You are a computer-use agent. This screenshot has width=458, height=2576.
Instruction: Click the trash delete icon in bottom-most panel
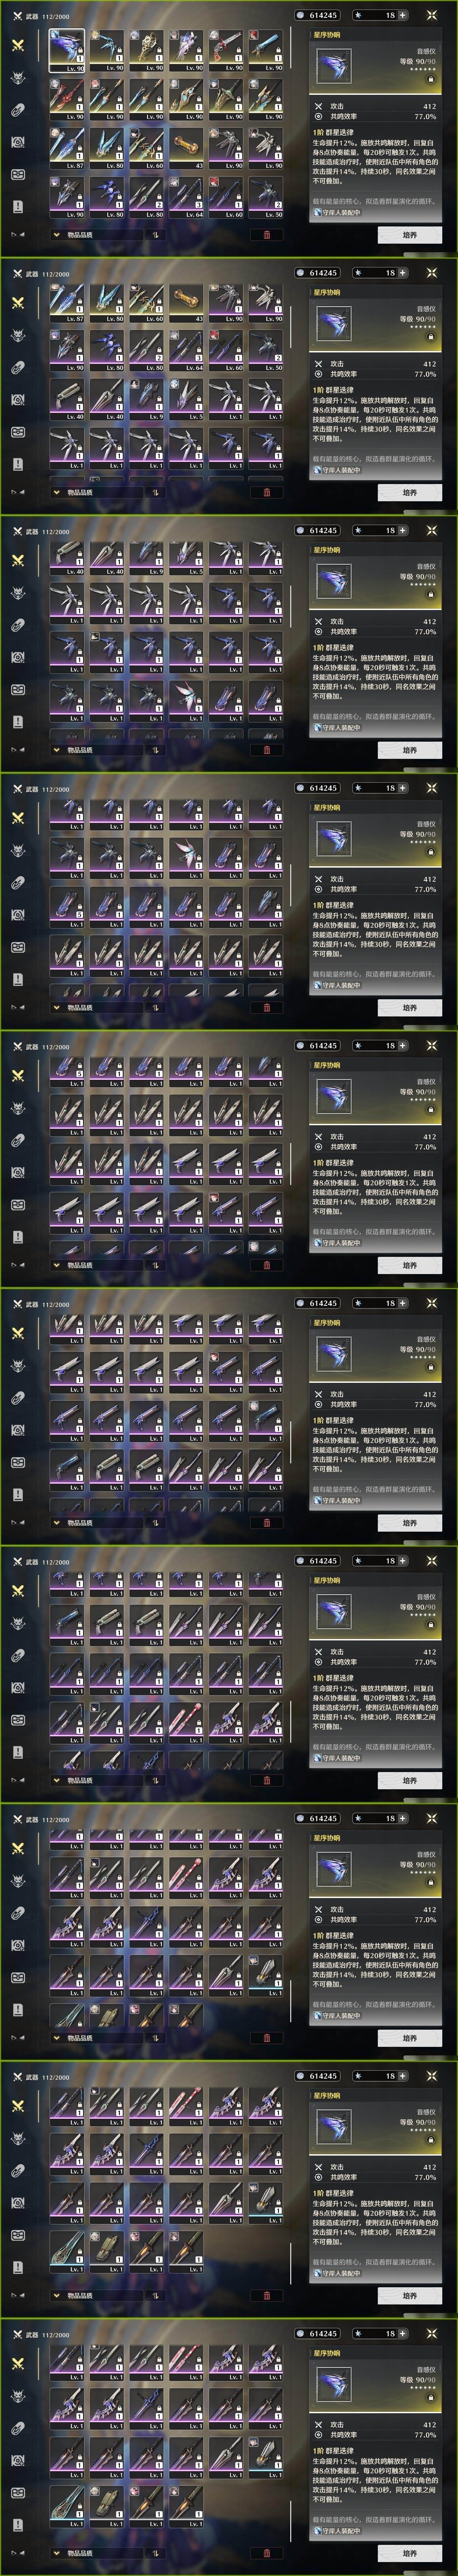click(x=266, y=2553)
